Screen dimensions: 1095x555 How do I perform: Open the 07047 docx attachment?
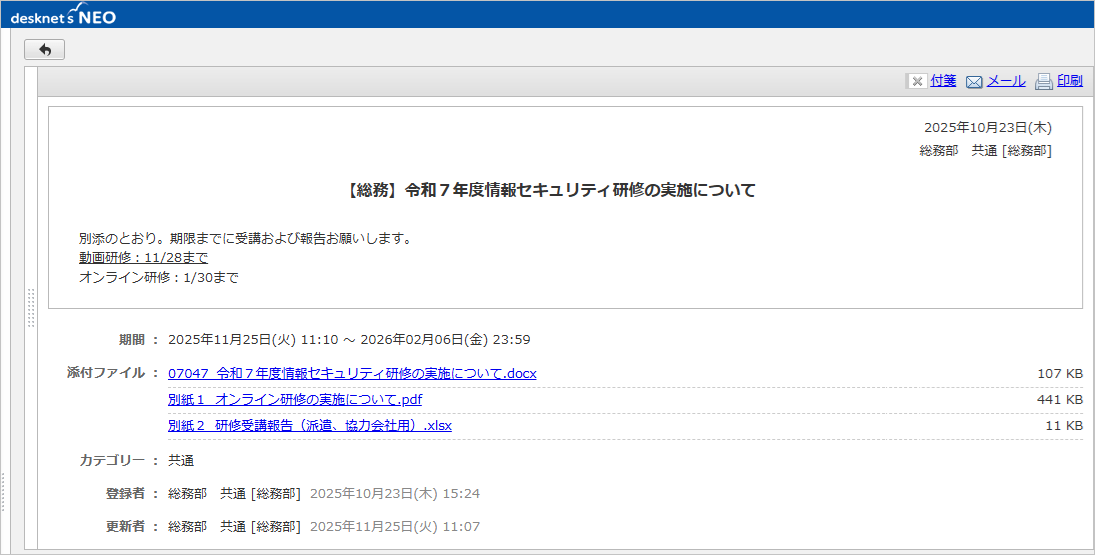pyautogui.click(x=352, y=373)
